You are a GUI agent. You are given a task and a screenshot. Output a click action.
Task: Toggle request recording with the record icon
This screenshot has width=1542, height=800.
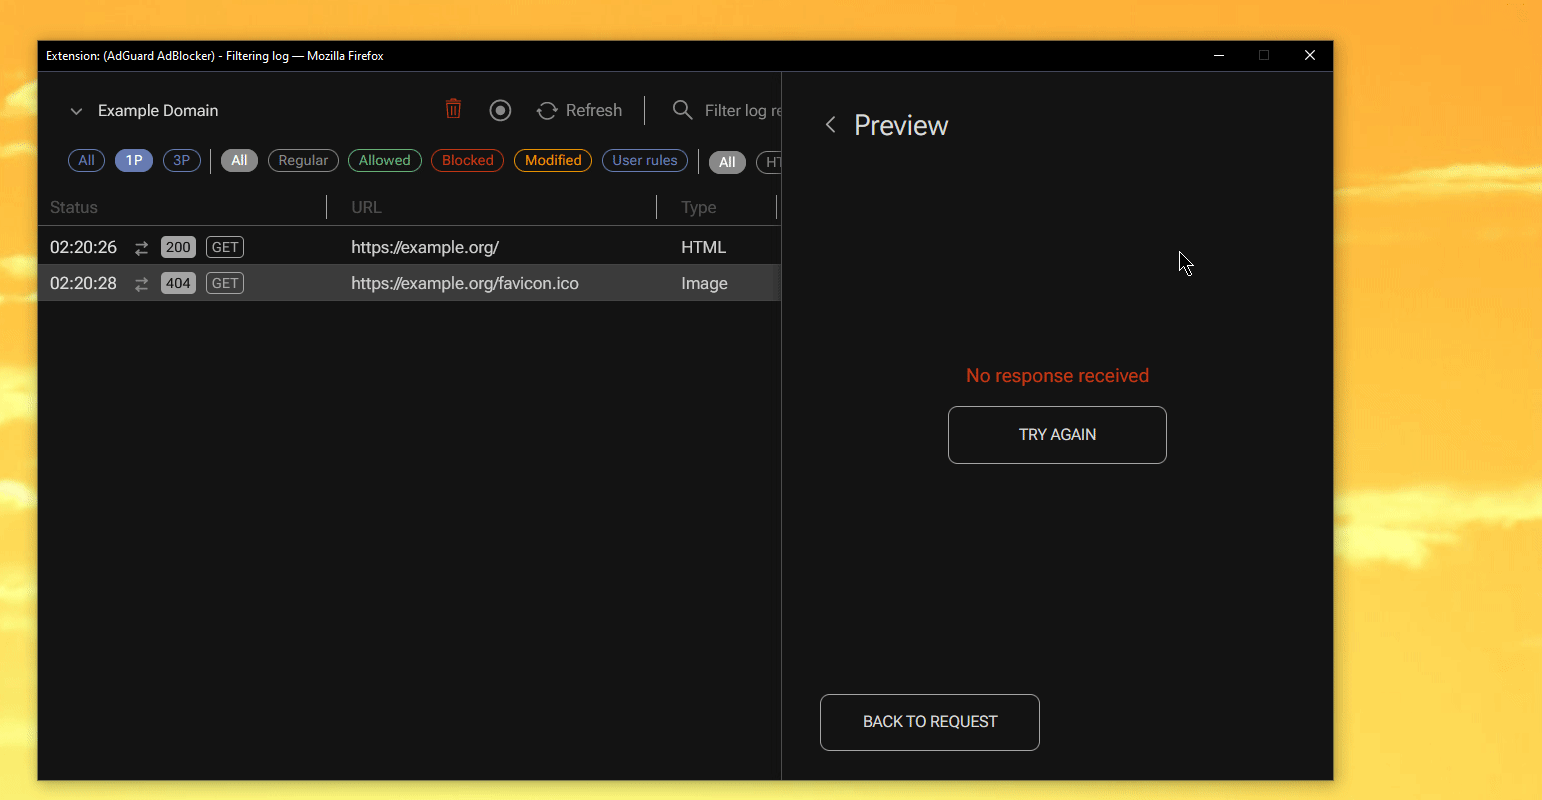coord(500,110)
